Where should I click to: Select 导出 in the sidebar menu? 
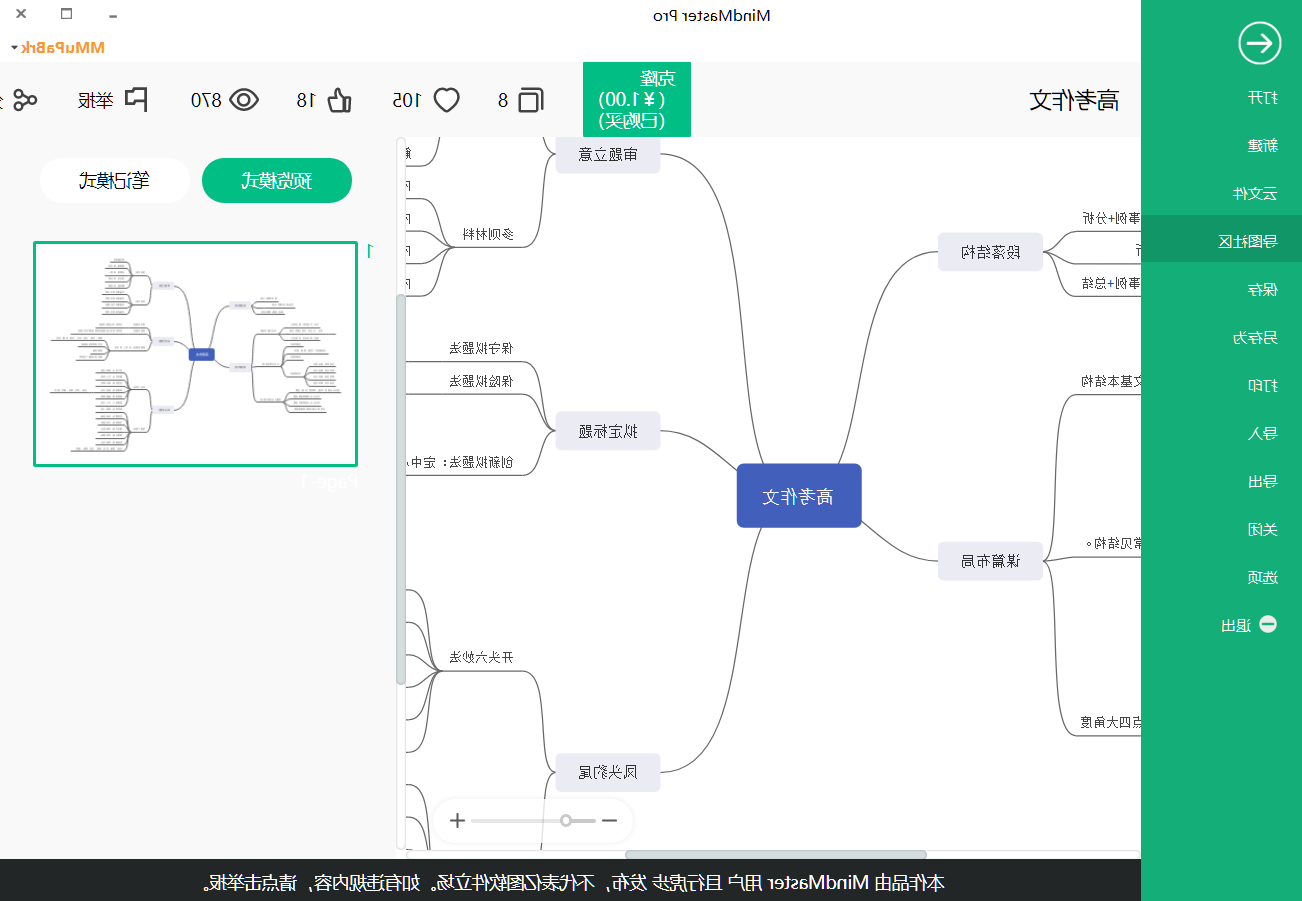pyautogui.click(x=1263, y=481)
